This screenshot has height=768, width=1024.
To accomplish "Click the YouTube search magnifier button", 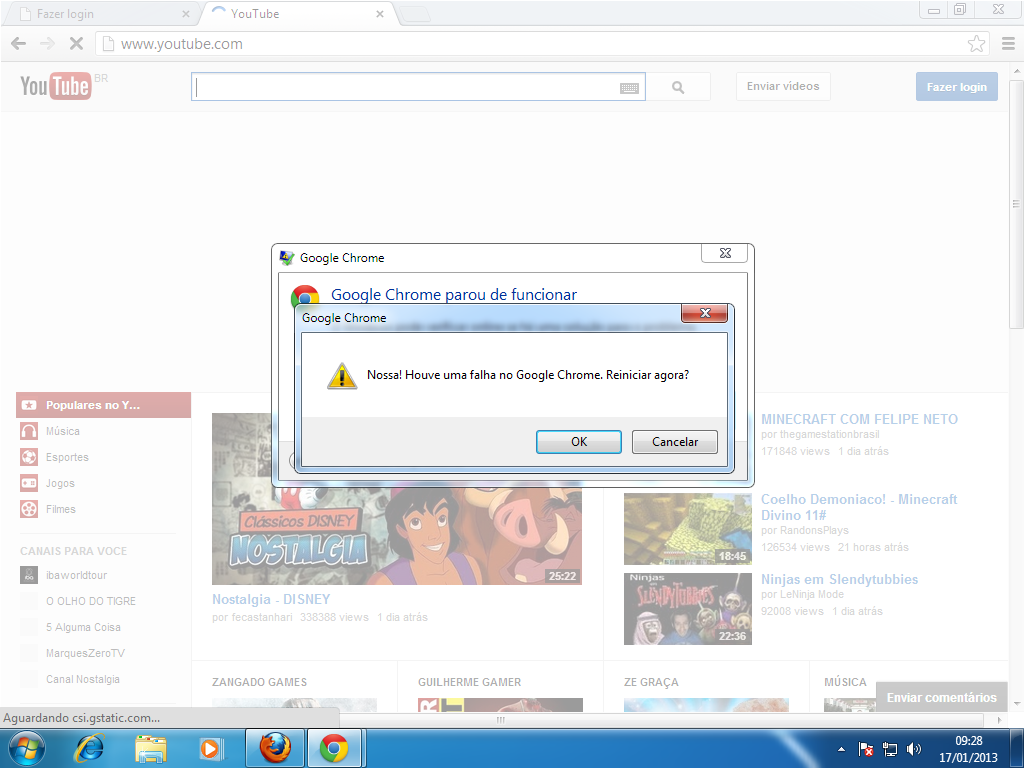I will point(678,87).
